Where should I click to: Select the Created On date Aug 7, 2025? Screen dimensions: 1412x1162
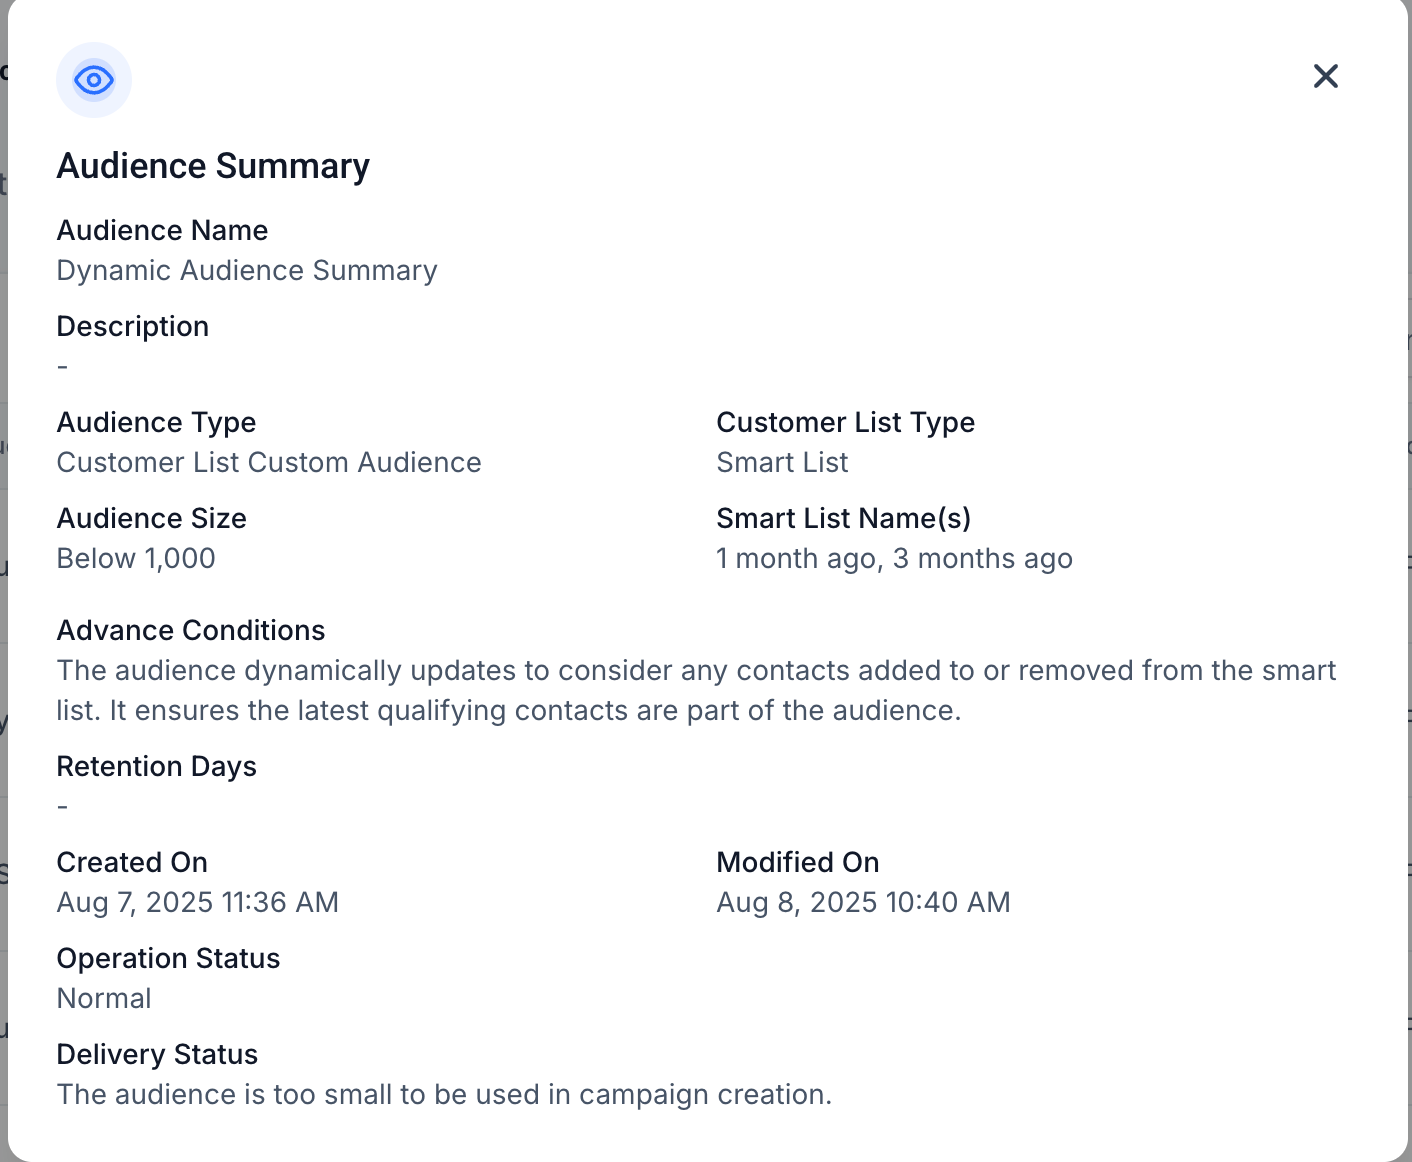pos(198,902)
